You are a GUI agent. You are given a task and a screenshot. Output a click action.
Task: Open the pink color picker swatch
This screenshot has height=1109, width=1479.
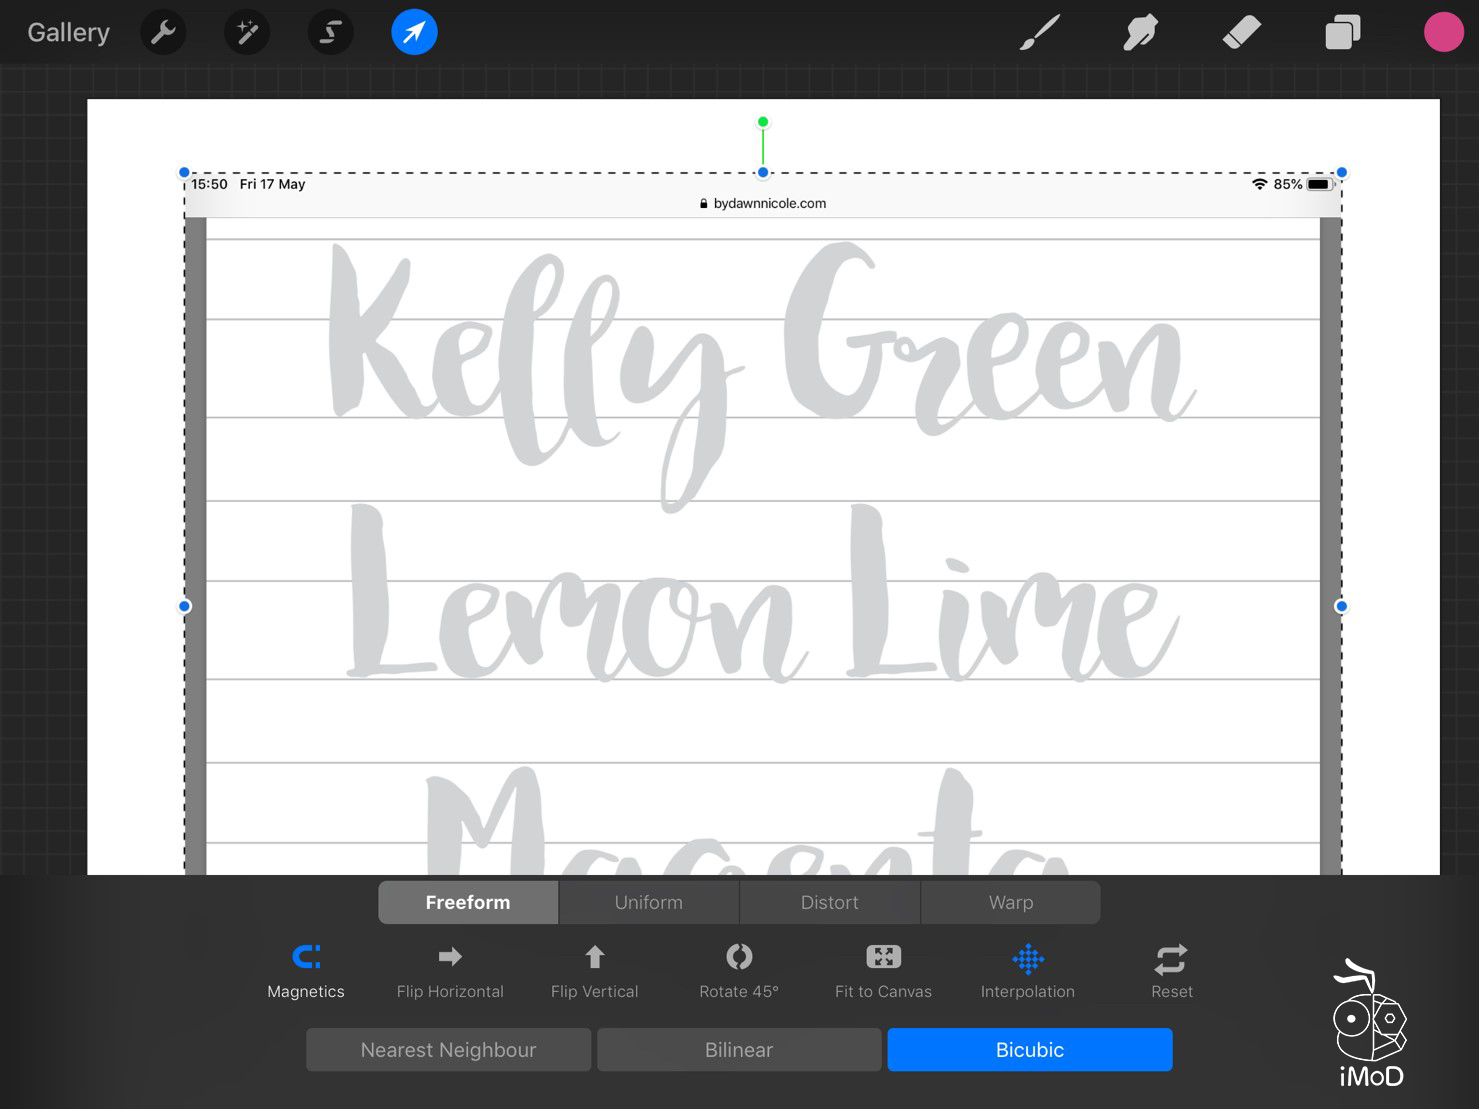pos(1443,33)
